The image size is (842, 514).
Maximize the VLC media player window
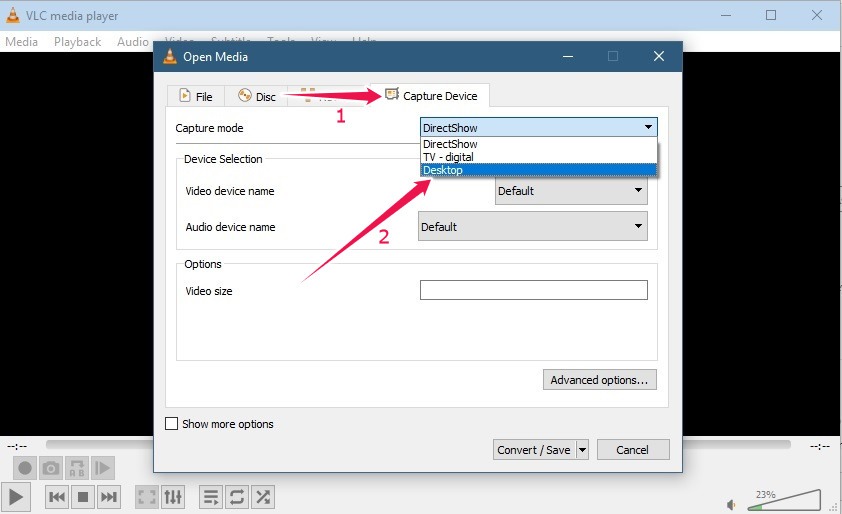[771, 15]
